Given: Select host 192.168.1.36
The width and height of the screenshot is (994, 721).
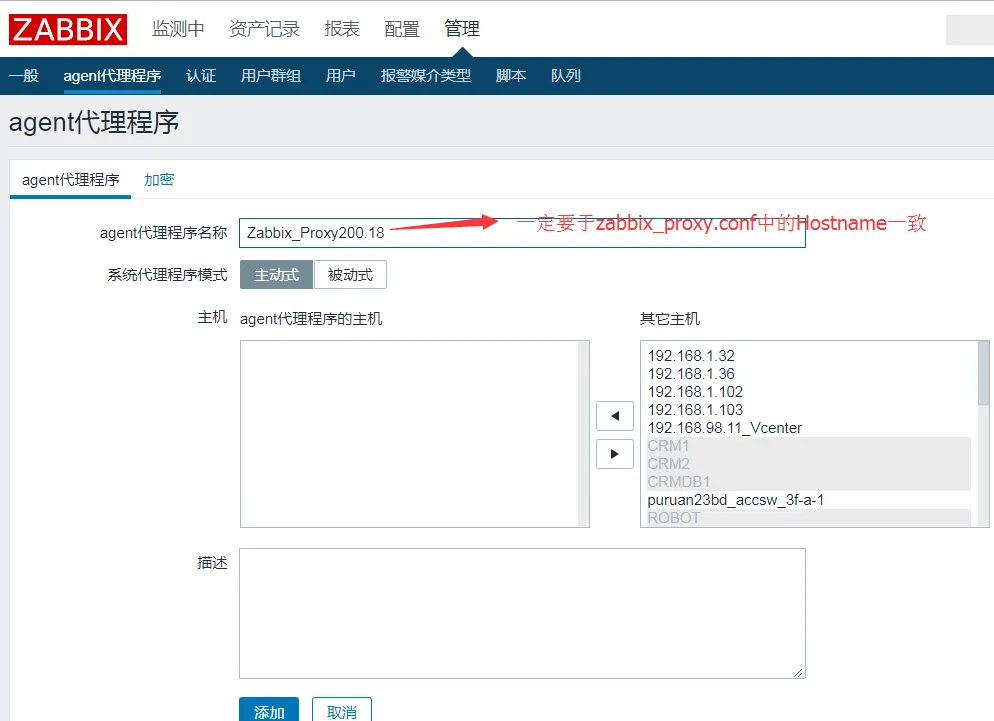Looking at the screenshot, I should coord(808,373).
